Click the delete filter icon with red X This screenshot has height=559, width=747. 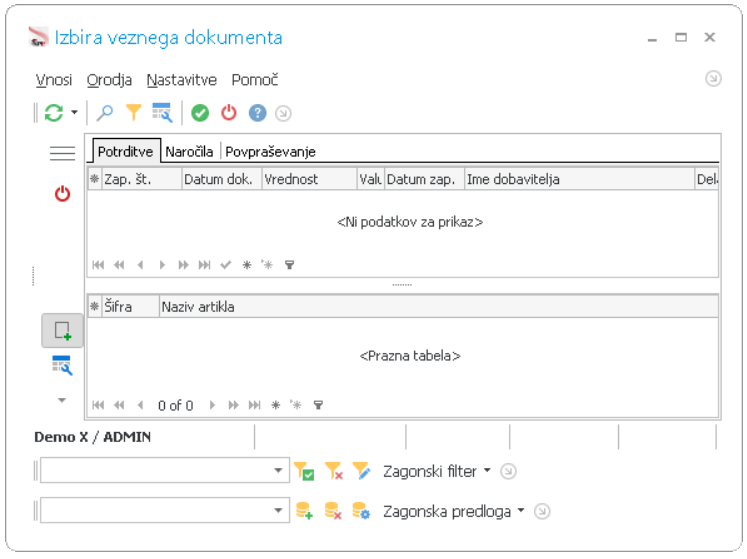pos(333,471)
